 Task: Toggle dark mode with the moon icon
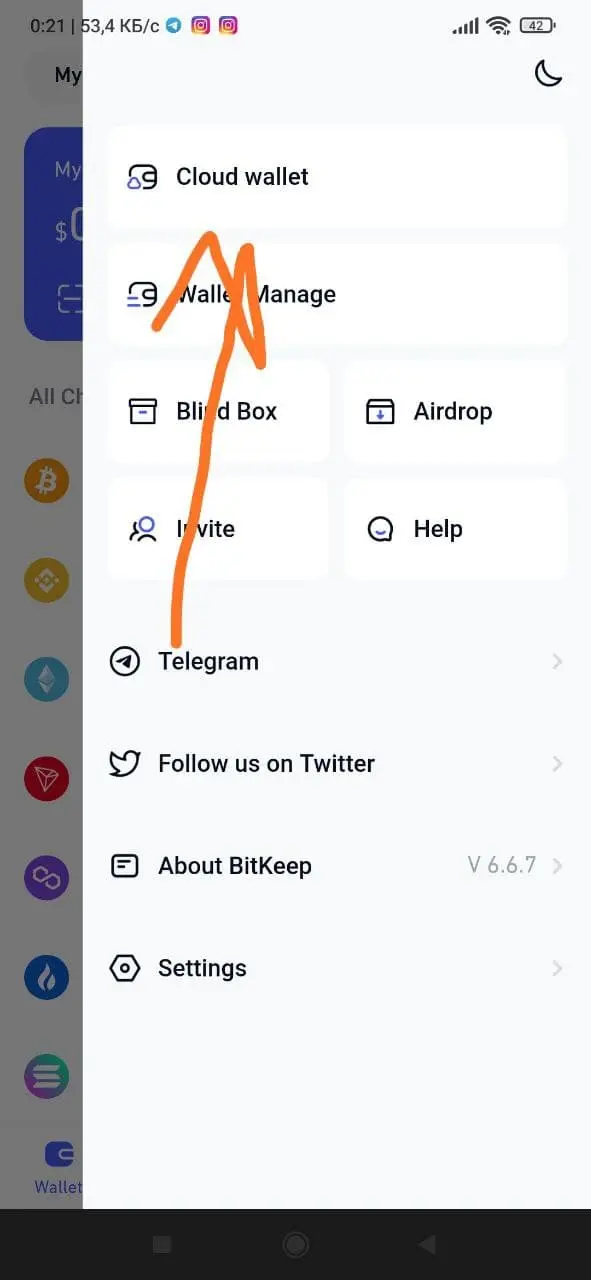[548, 73]
